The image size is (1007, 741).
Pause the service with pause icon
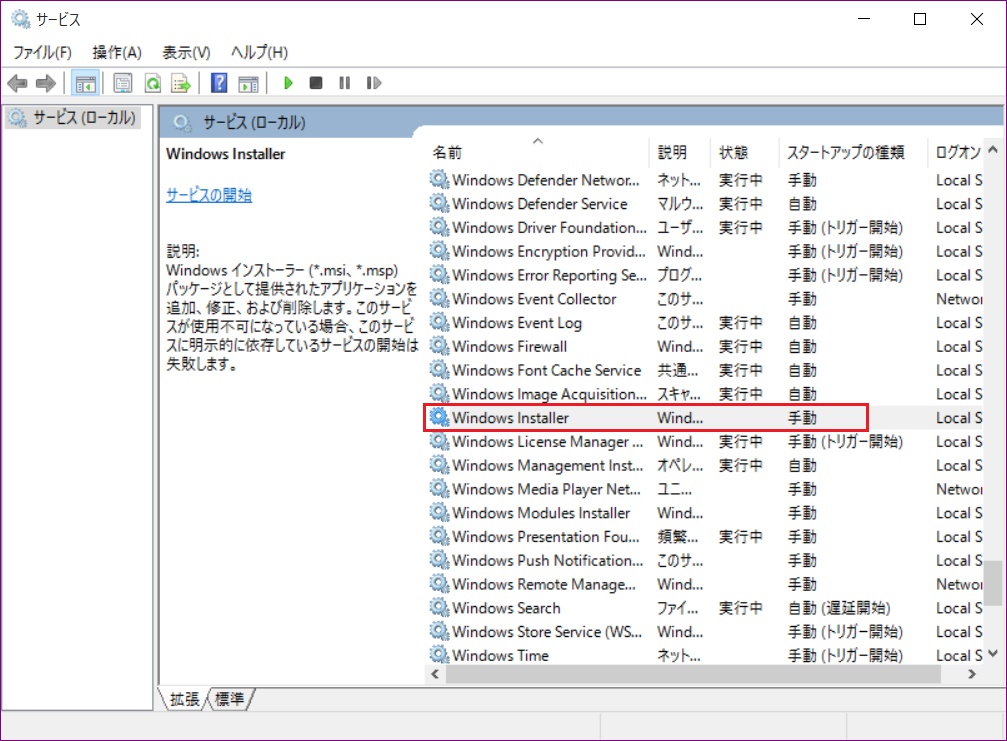point(345,83)
